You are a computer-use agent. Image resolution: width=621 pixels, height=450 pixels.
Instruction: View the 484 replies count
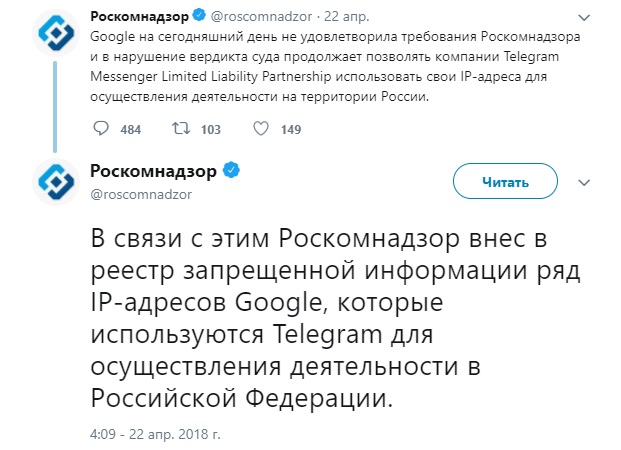pyautogui.click(x=131, y=130)
